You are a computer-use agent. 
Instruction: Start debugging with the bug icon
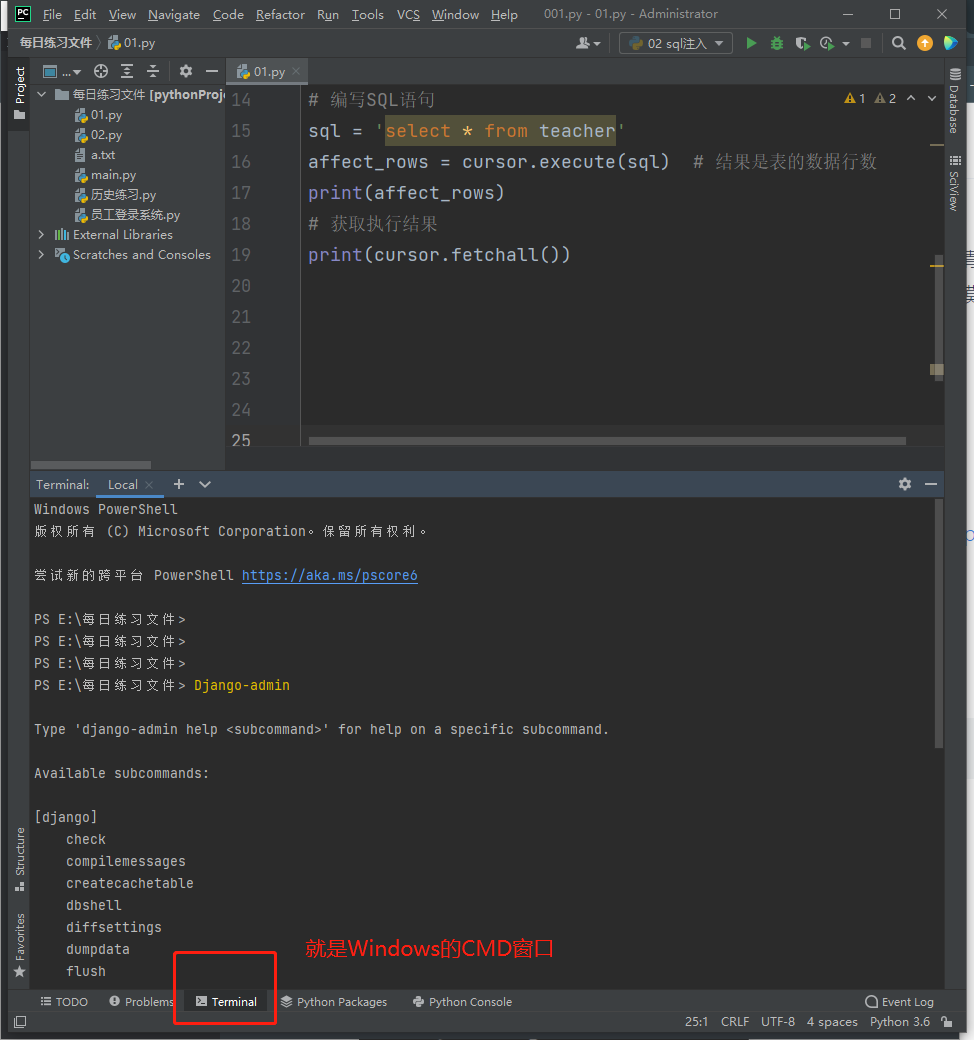pos(776,43)
